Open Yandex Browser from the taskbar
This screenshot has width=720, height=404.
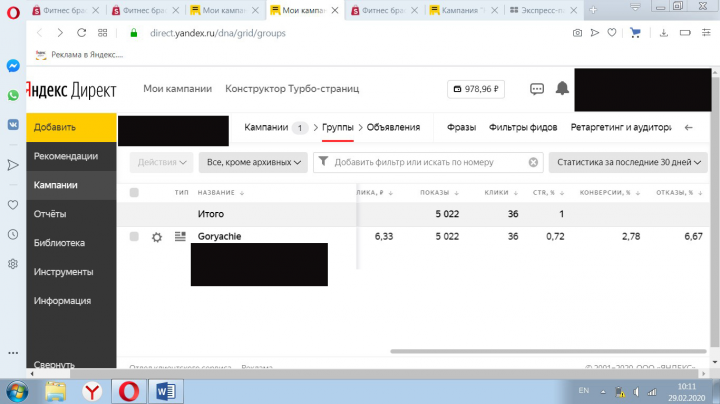click(92, 392)
